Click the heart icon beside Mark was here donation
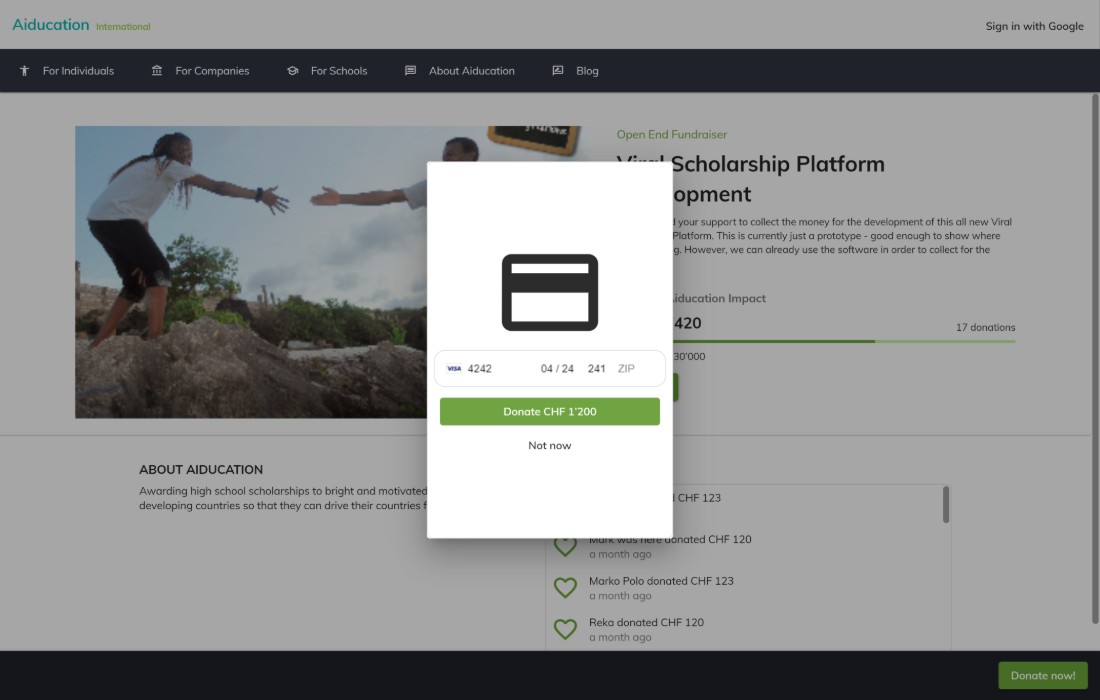Screen dimensions: 1100x700 click(x=565, y=546)
